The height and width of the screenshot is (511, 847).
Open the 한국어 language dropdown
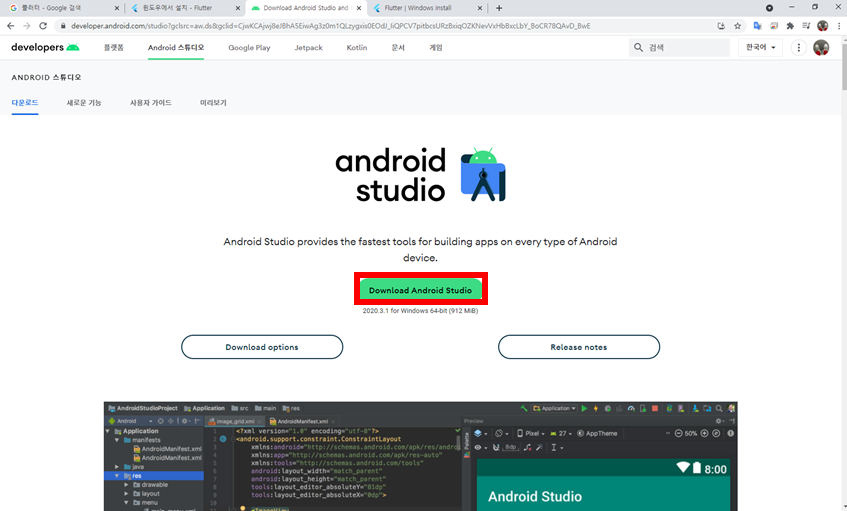761,48
